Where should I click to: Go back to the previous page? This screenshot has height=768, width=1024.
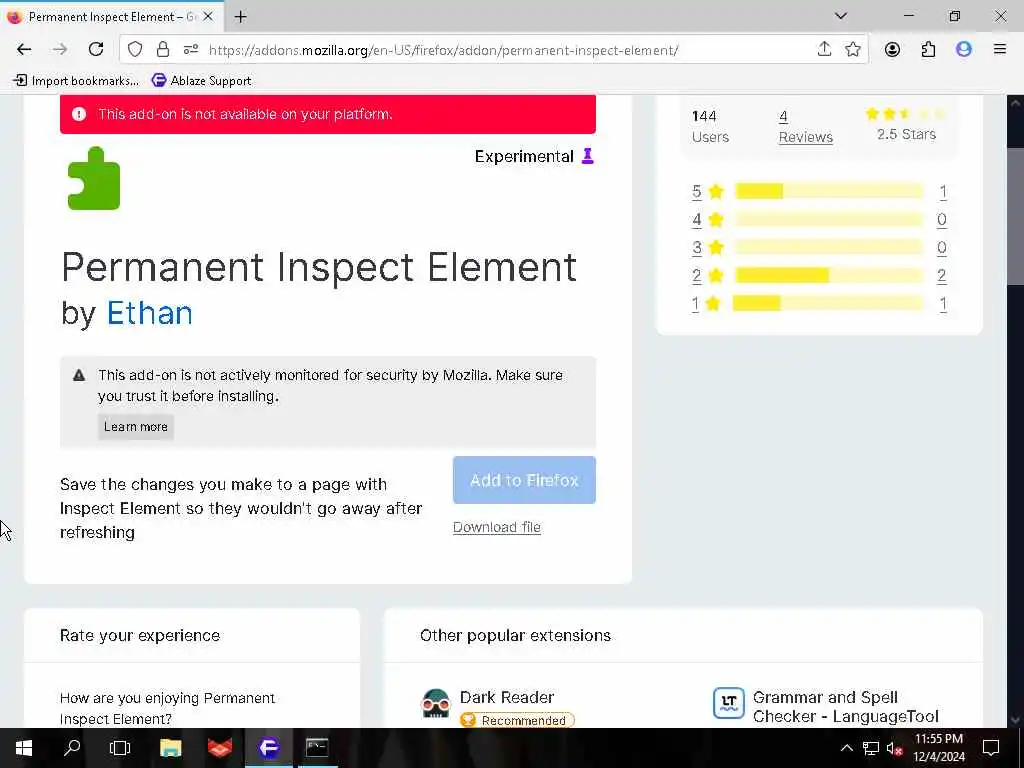click(x=24, y=50)
